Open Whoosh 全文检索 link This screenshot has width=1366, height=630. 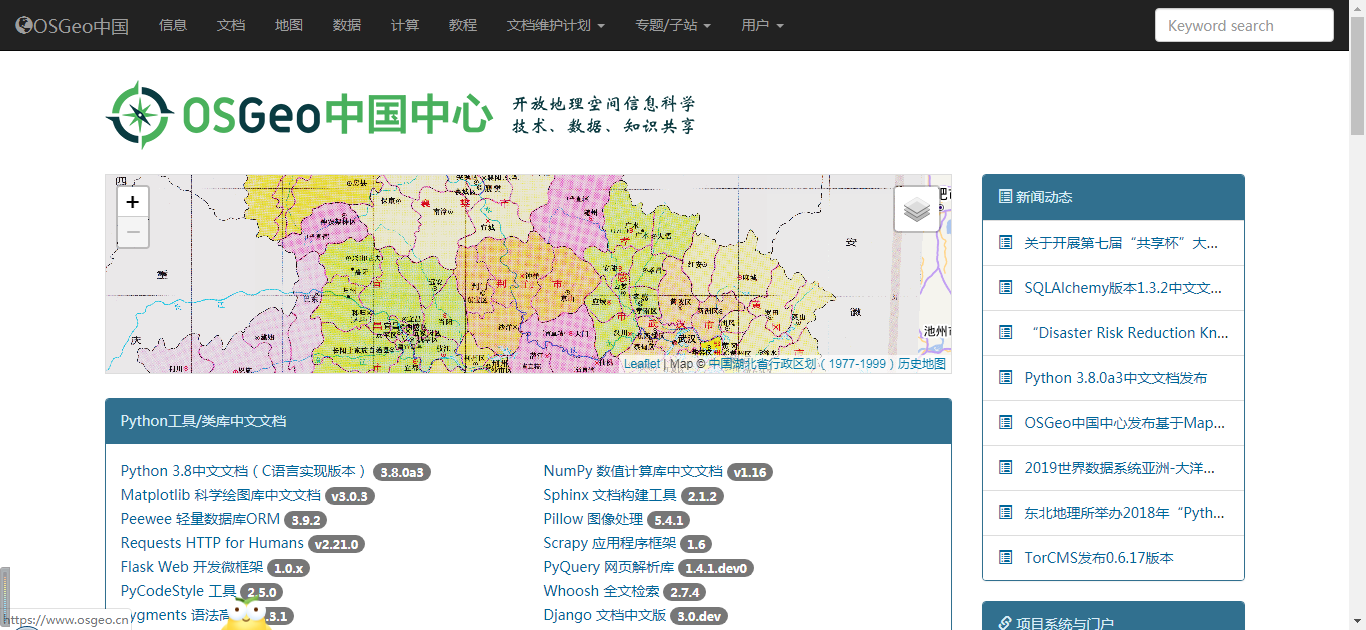[x=602, y=591]
